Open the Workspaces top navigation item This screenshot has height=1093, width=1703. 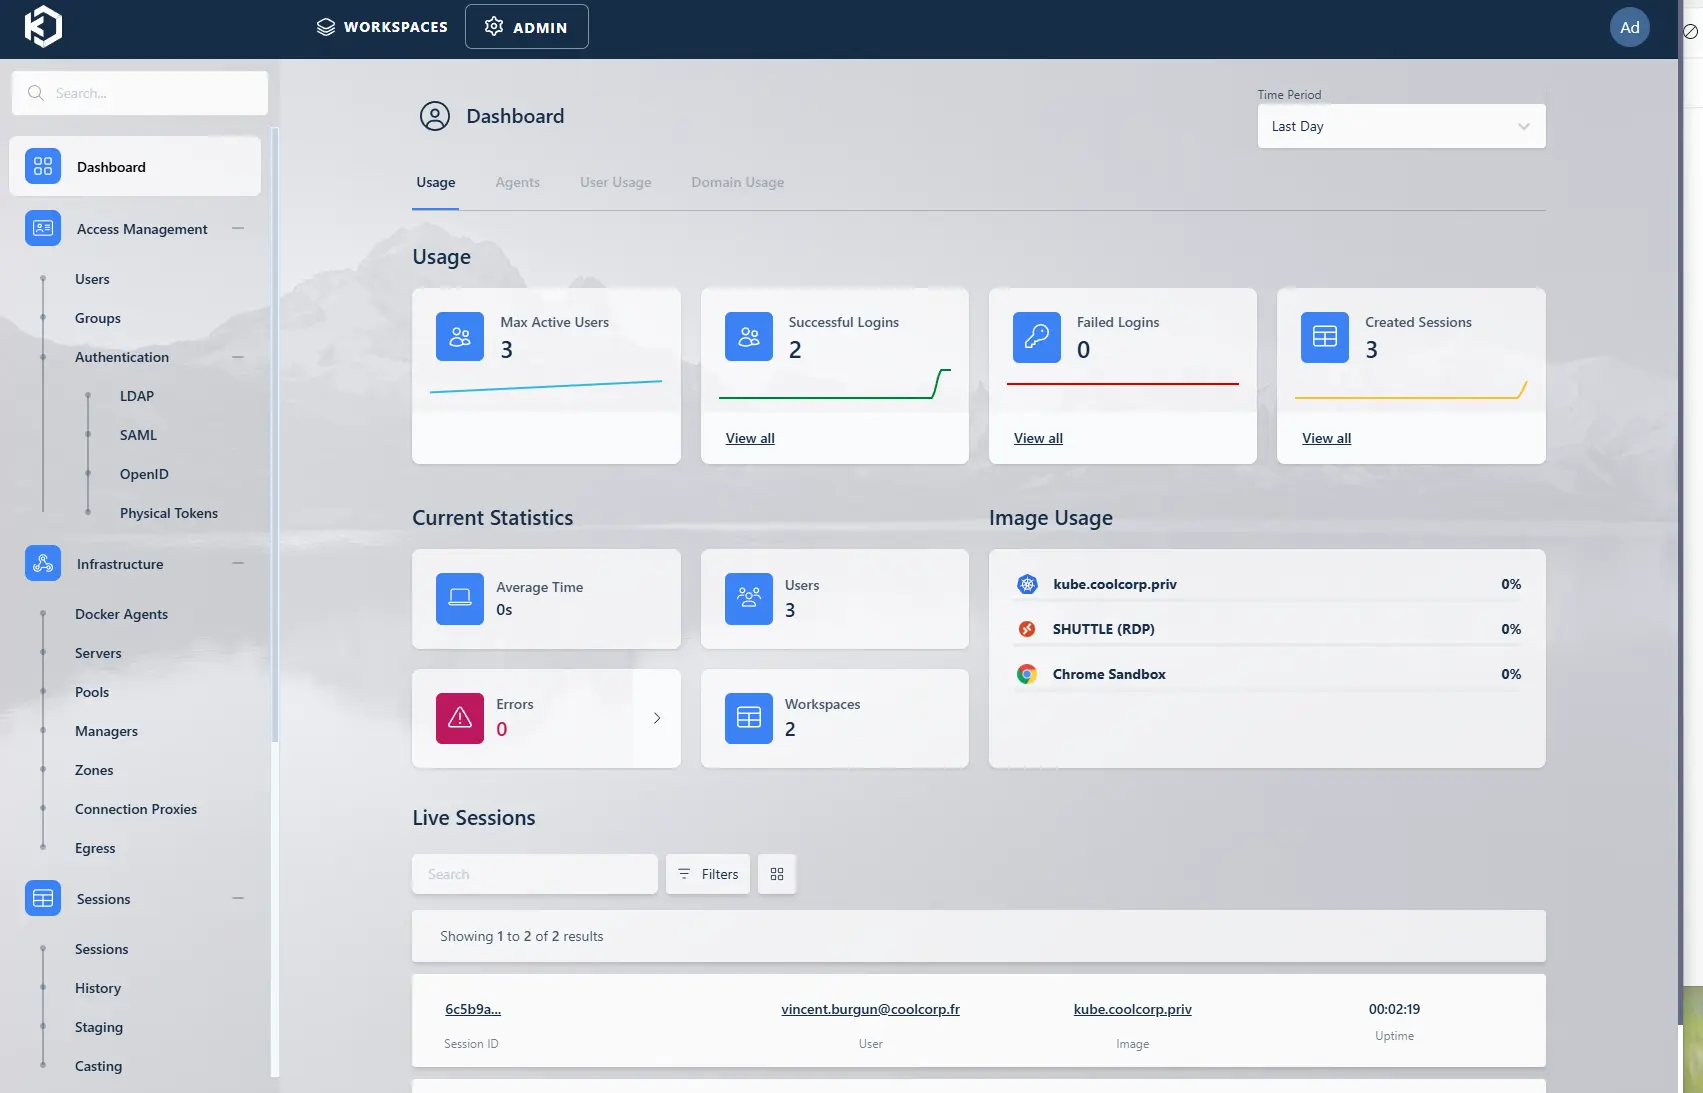pyautogui.click(x=382, y=27)
